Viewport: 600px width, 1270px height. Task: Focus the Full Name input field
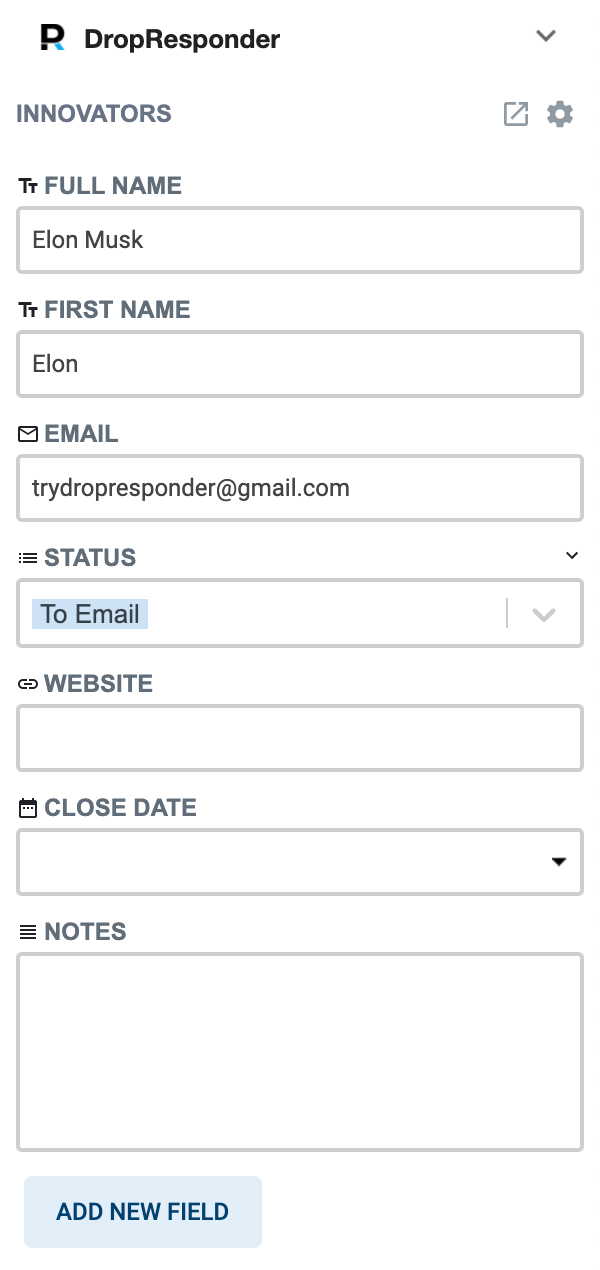300,240
